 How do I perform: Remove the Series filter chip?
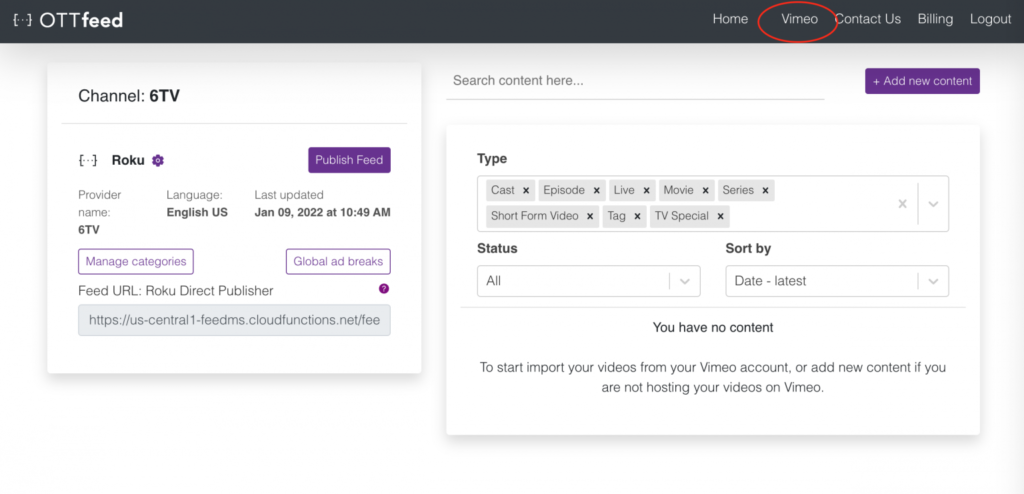[x=766, y=190]
